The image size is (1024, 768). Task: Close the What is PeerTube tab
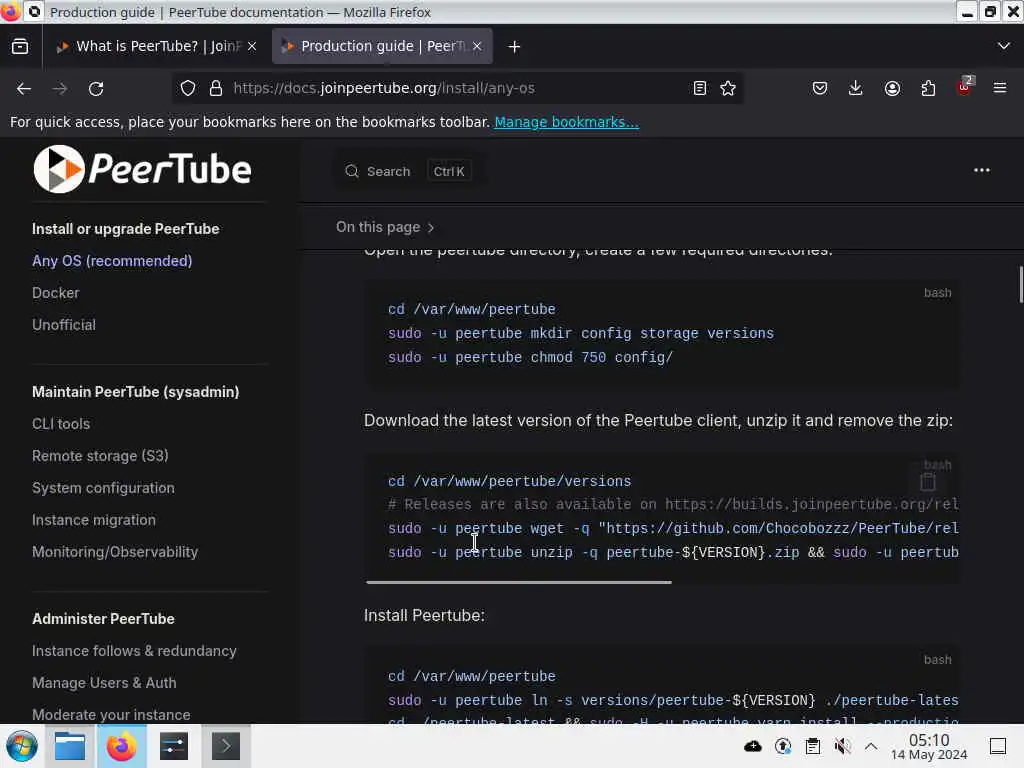pyautogui.click(x=252, y=46)
